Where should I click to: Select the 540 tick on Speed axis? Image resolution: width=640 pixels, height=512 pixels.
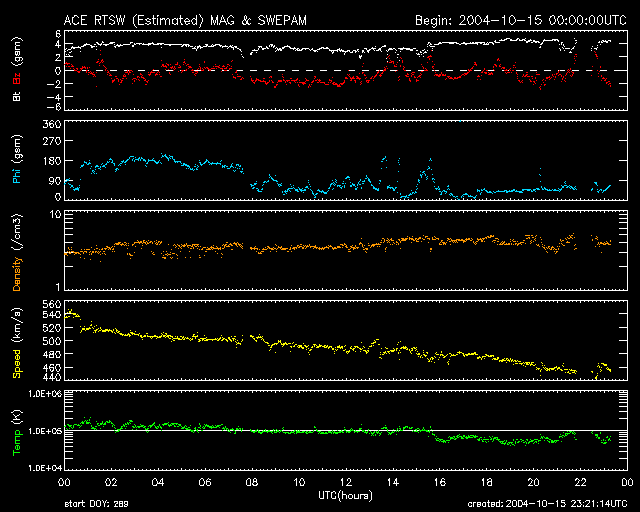(52, 315)
